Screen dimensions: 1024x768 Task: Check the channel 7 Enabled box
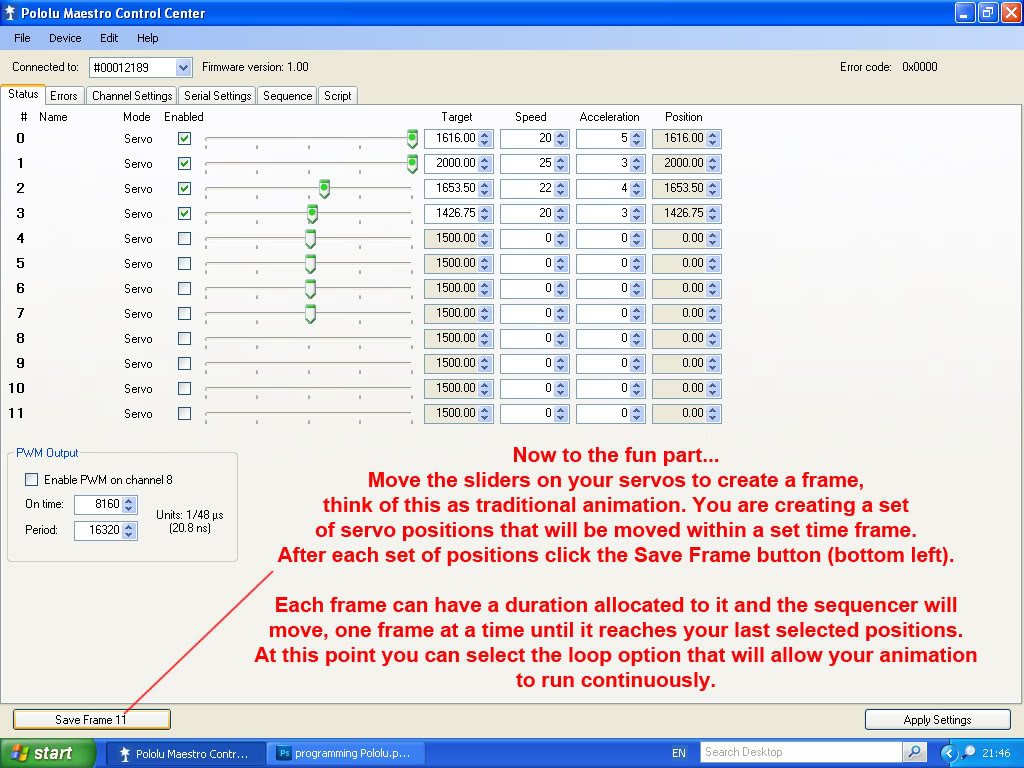[185, 313]
